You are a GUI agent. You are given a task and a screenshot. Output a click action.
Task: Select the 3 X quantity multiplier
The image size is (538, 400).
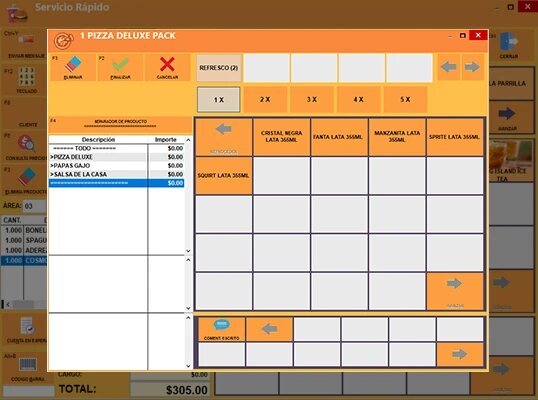click(312, 99)
